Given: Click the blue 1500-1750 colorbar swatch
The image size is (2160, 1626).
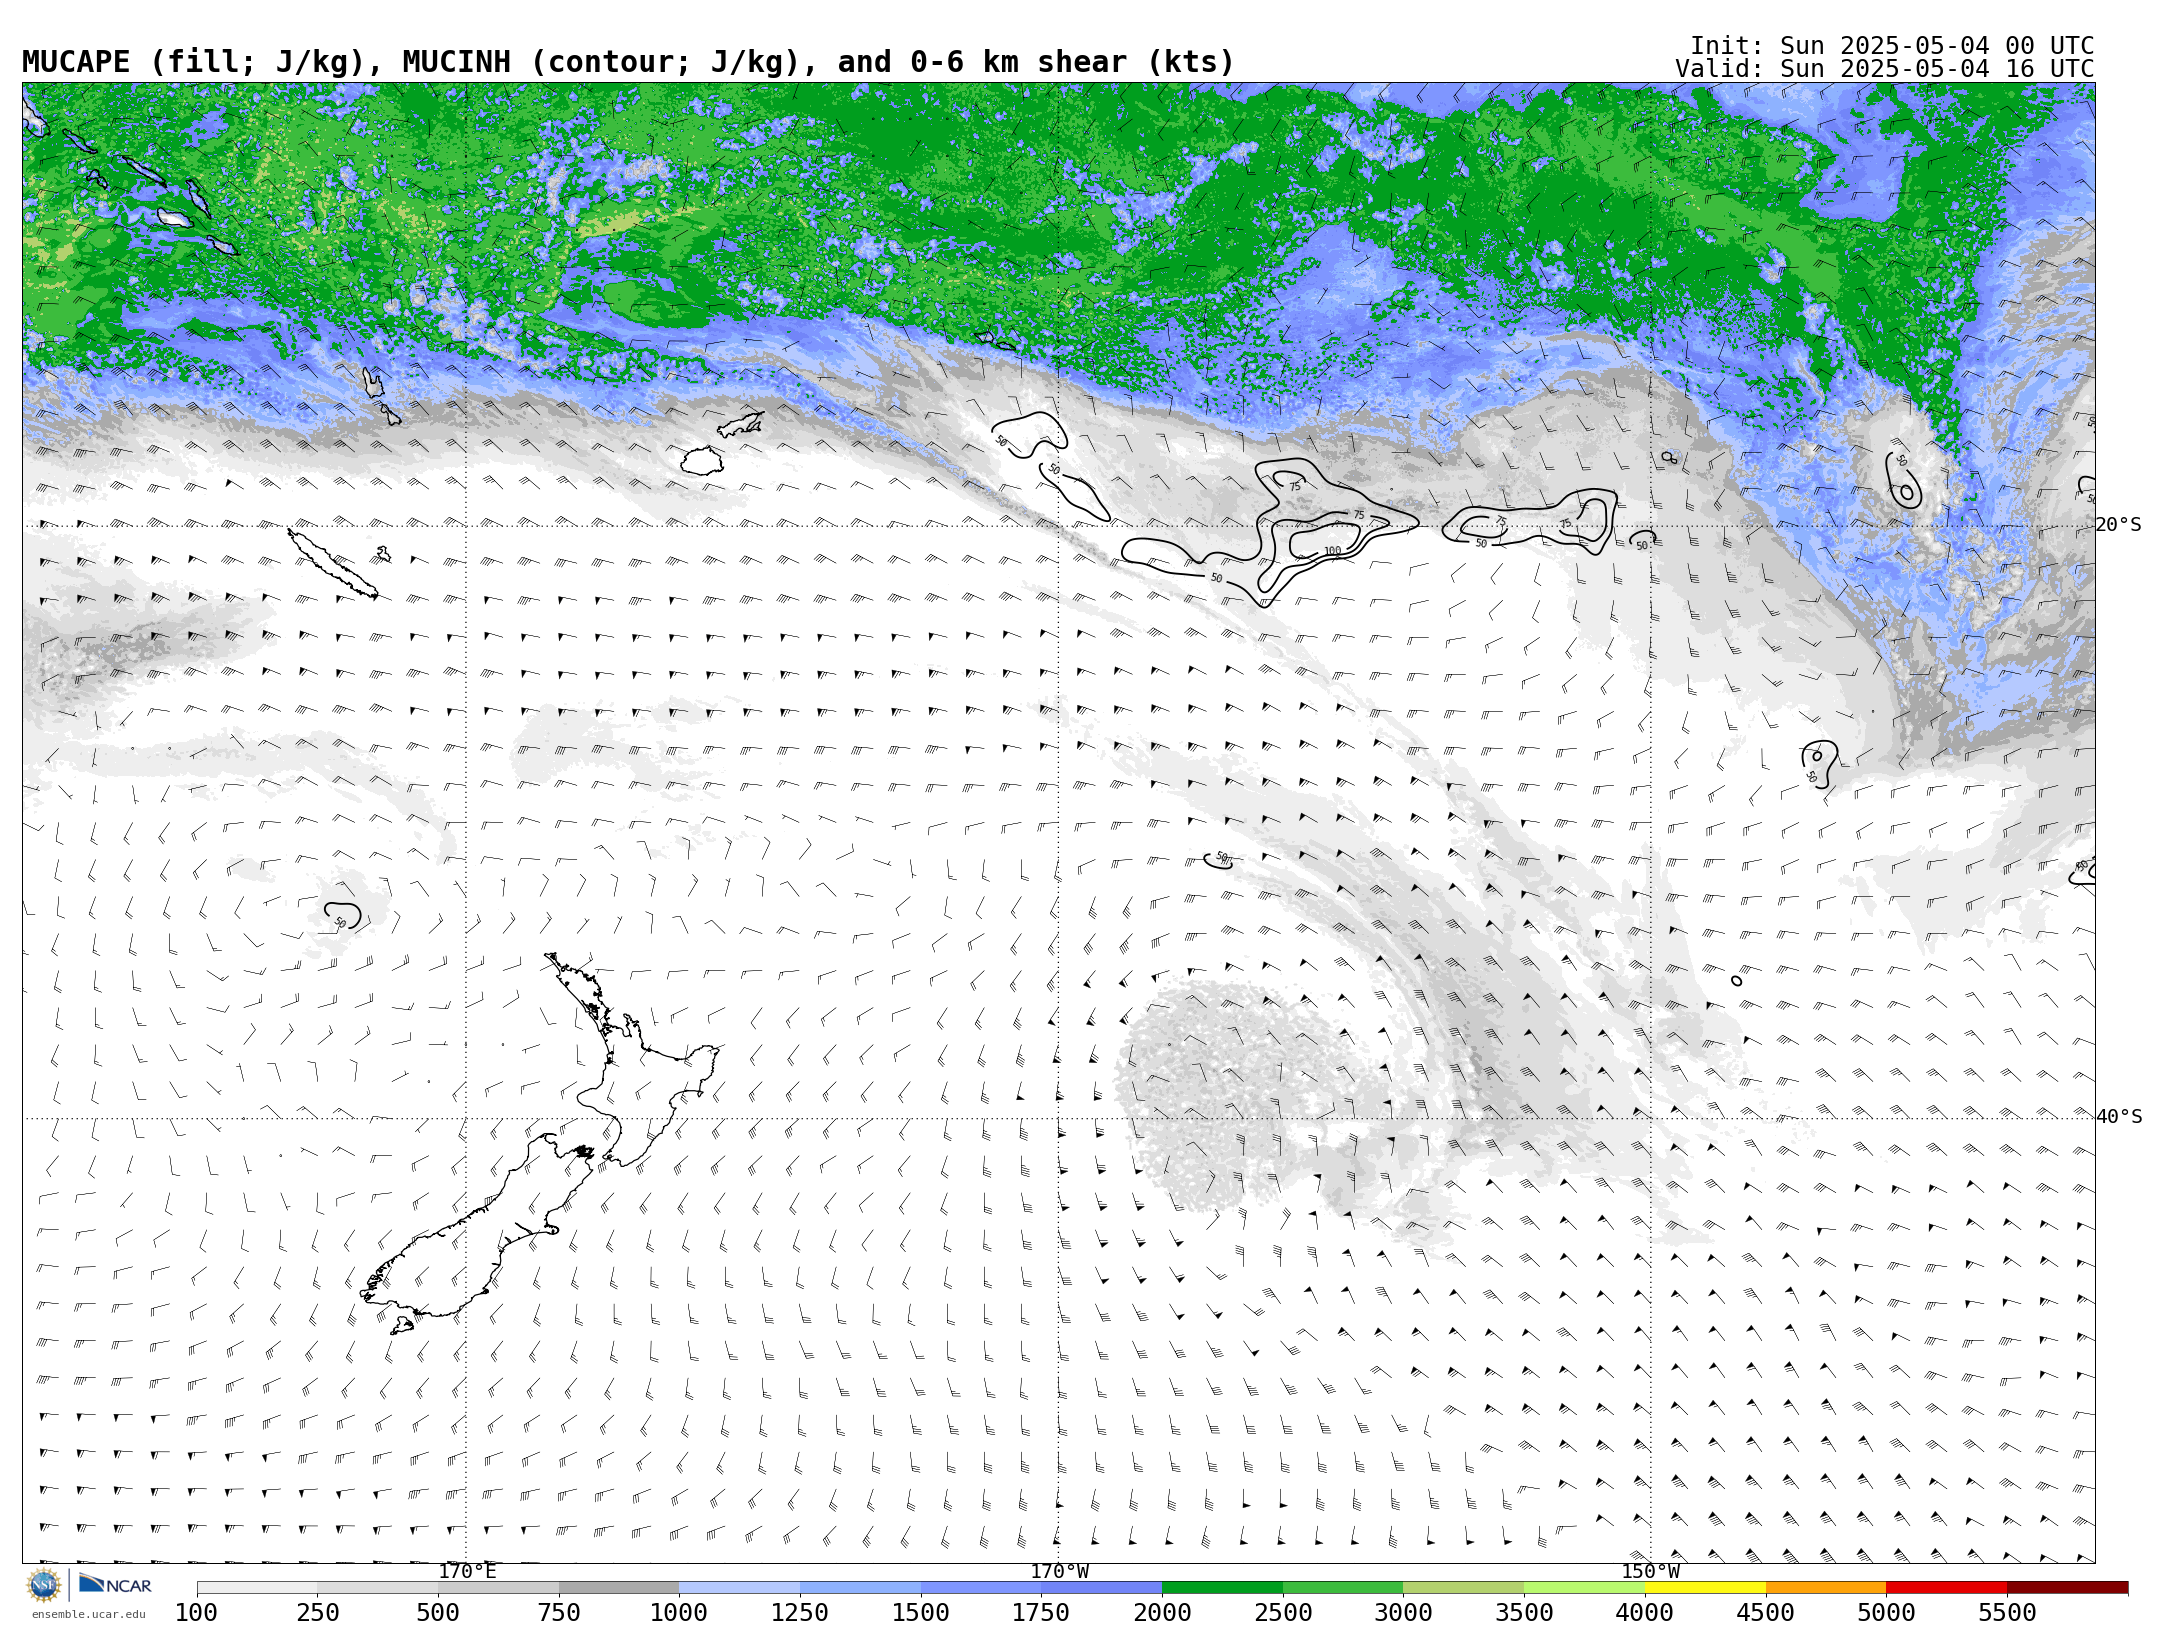Looking at the screenshot, I should click(x=981, y=1588).
